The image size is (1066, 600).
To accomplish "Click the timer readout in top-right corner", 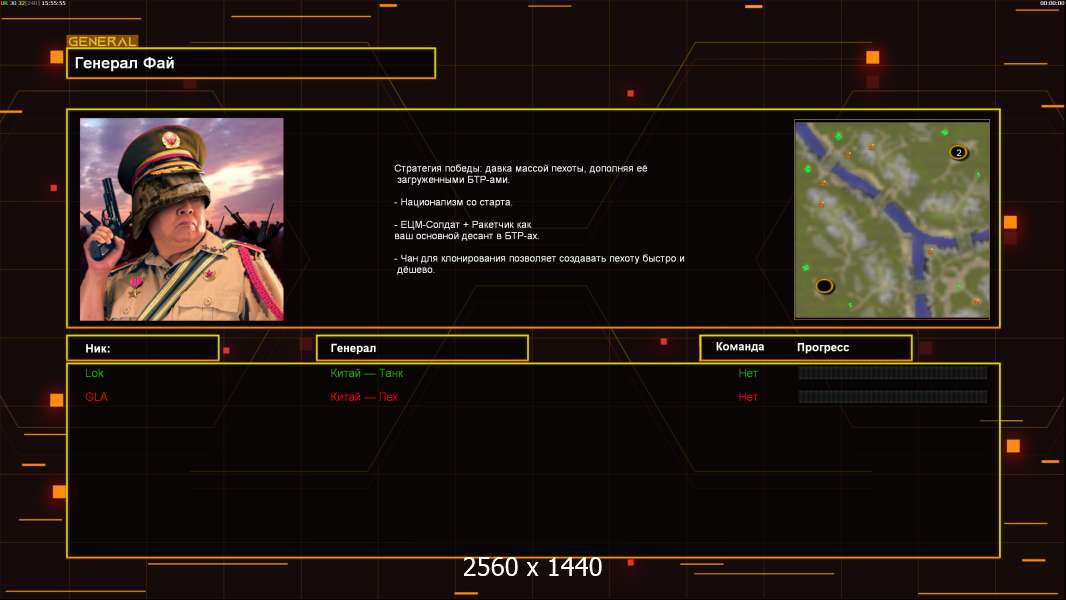I will click(x=1052, y=3).
